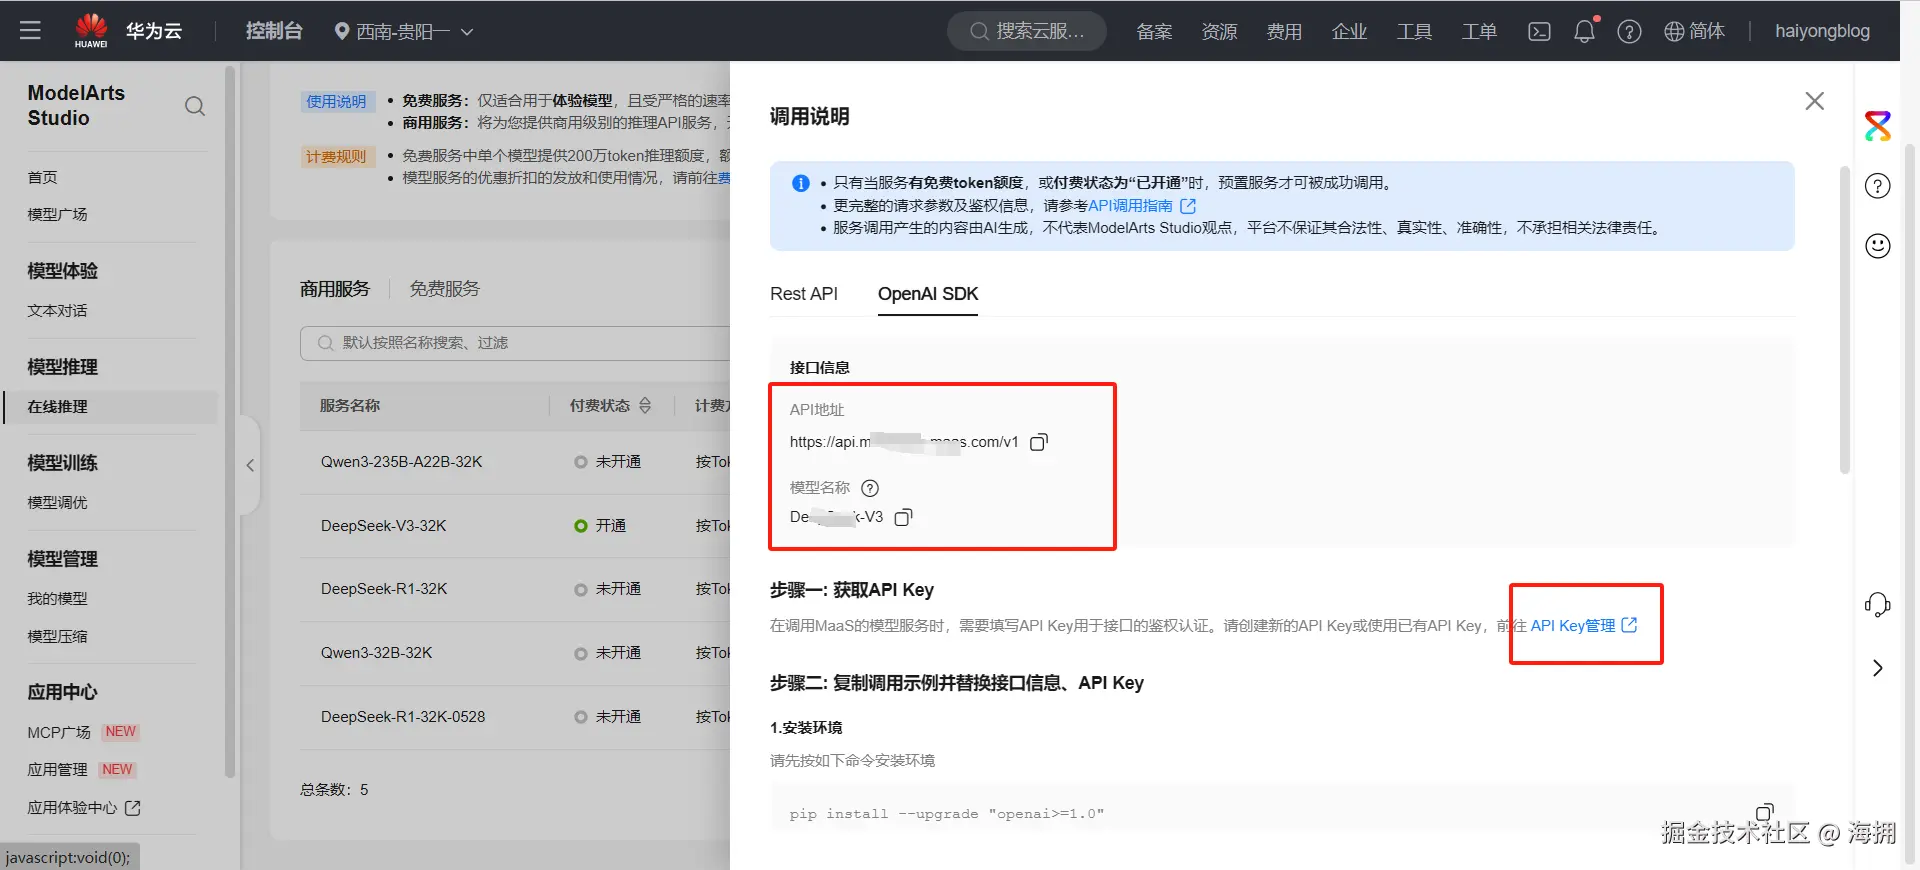The image size is (1920, 870).
Task: Click the 调用说明 panel vertical scrollbar
Action: click(x=1845, y=320)
